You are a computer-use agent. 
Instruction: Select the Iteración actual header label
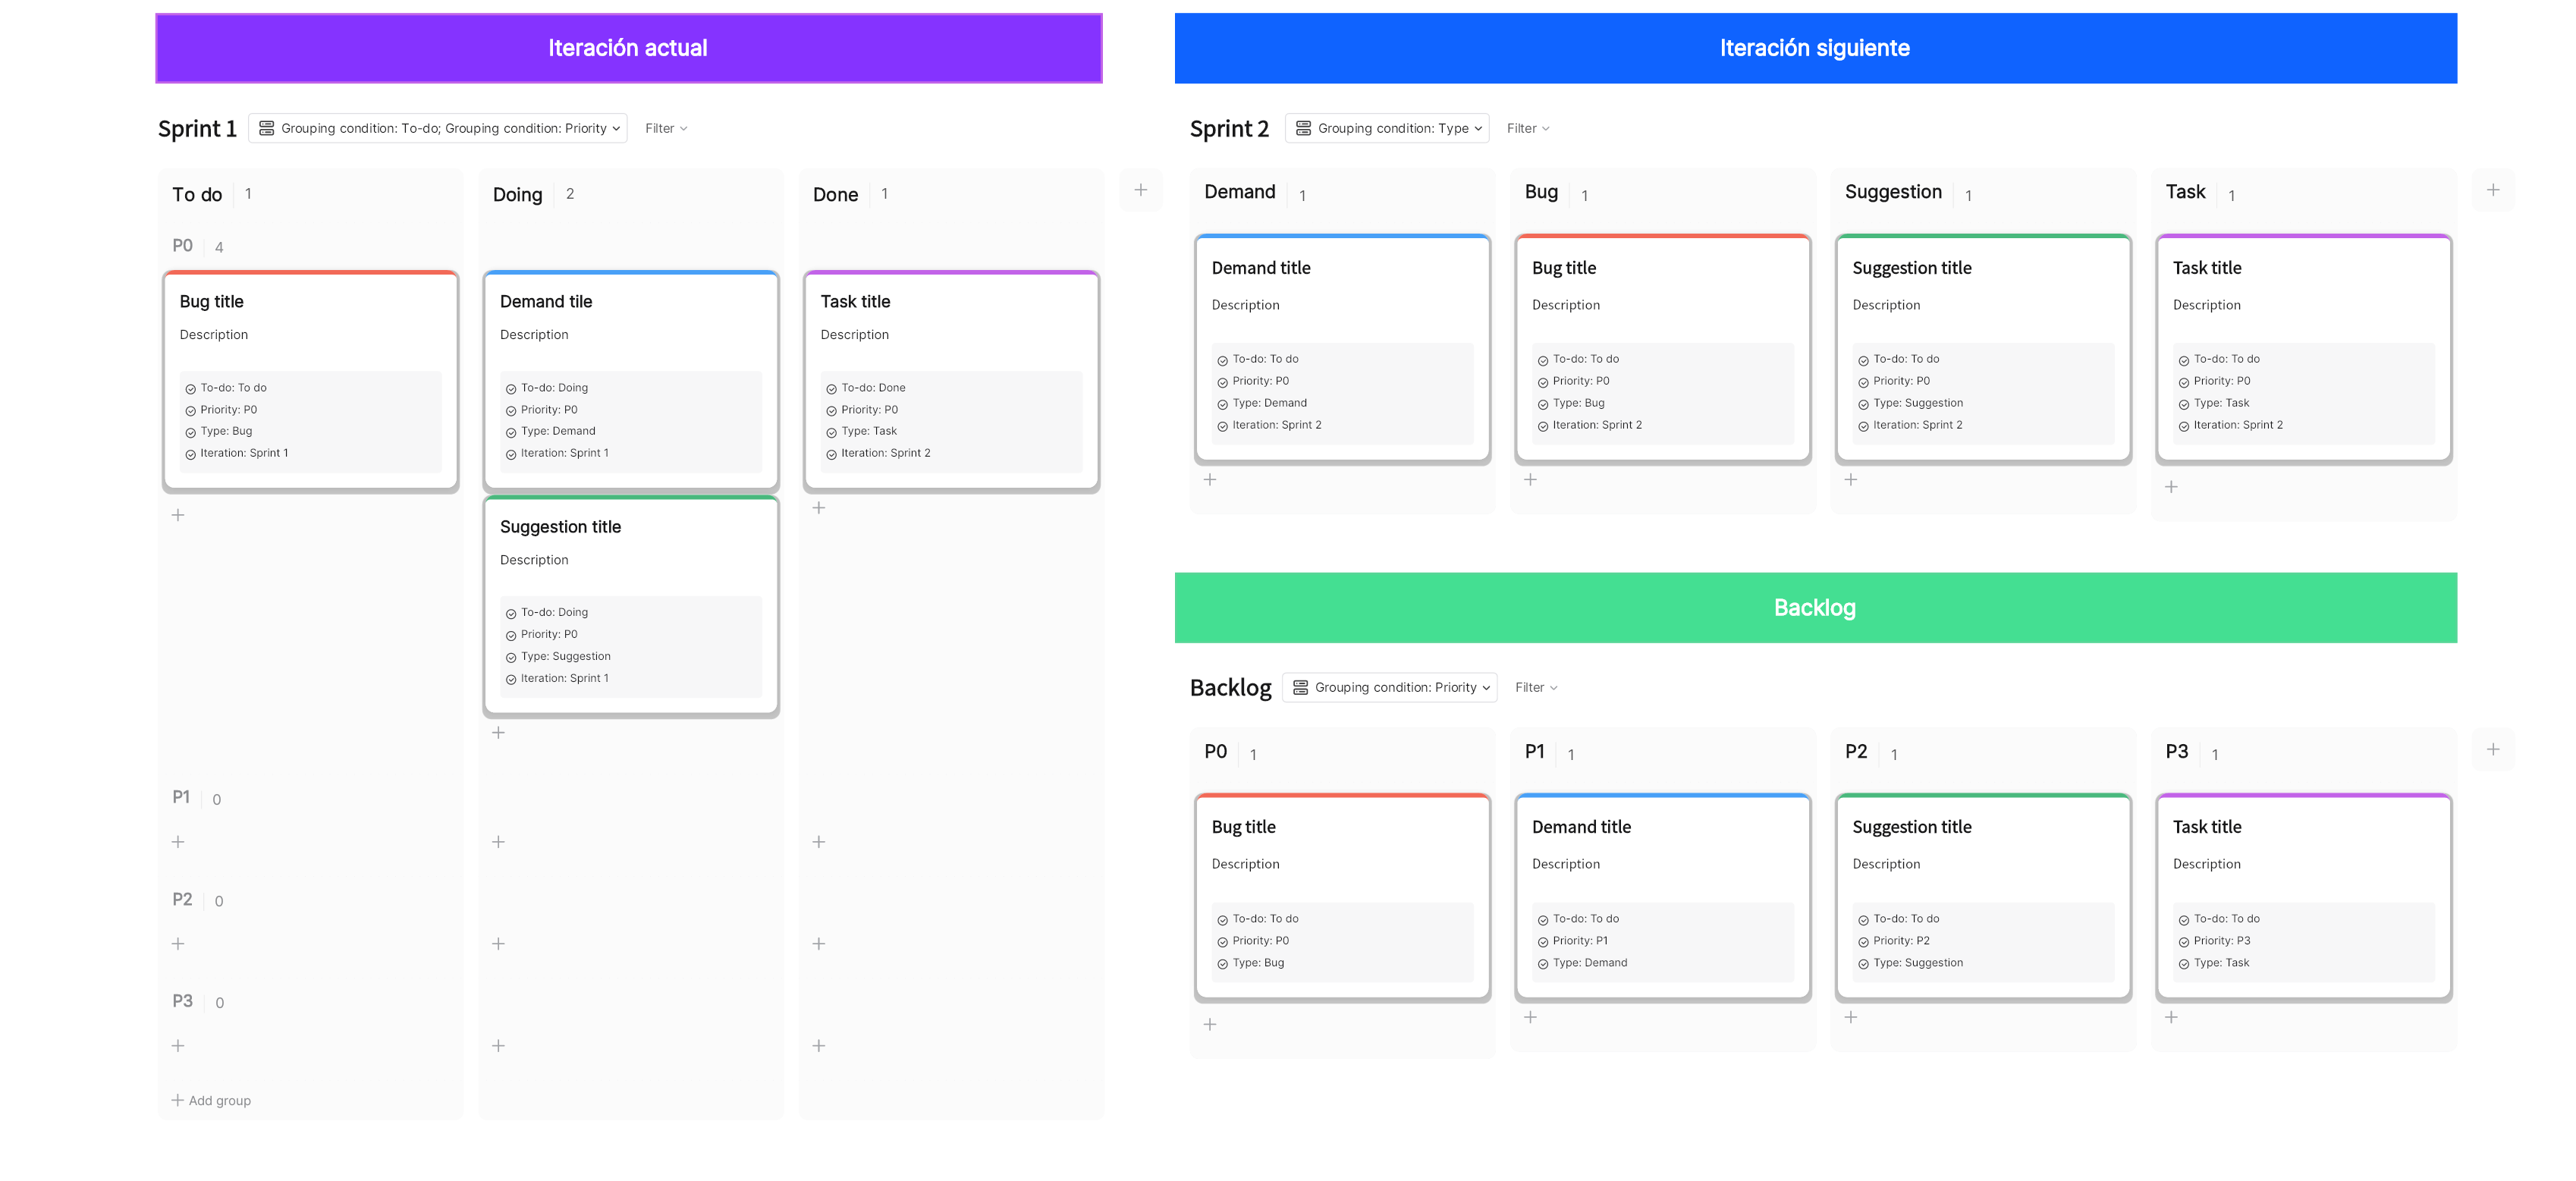[631, 46]
